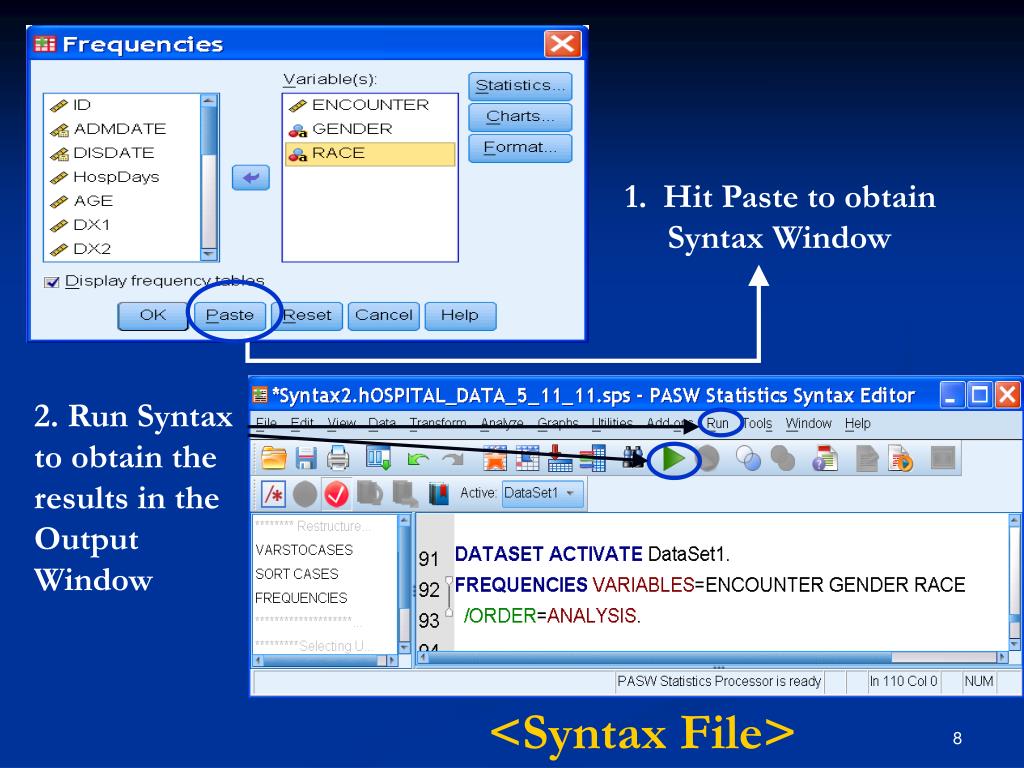Screen dimensions: 1024x768
Task: Click the Go to Data icon with orange star
Action: (495, 458)
